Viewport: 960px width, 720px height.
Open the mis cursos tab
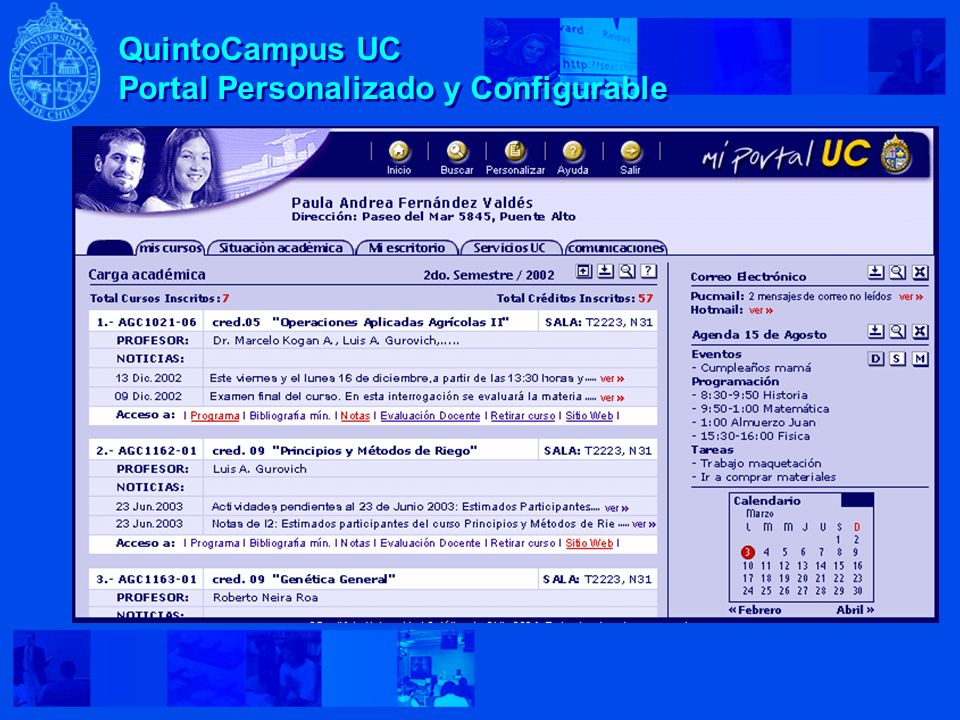coord(170,247)
